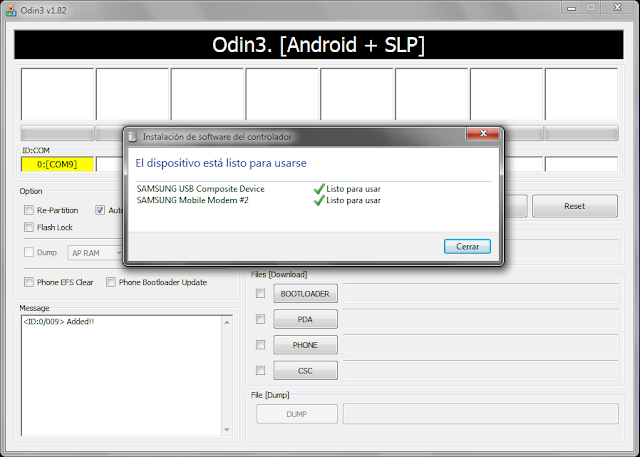The width and height of the screenshot is (640, 457).
Task: Click the DUMP button
Action: click(x=297, y=414)
